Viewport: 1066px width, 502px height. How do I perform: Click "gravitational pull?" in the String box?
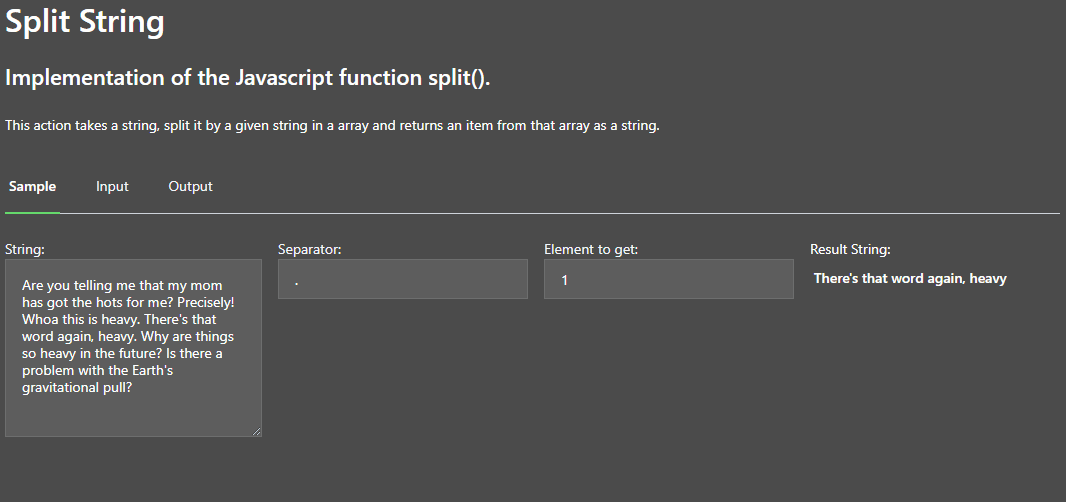(x=77, y=388)
